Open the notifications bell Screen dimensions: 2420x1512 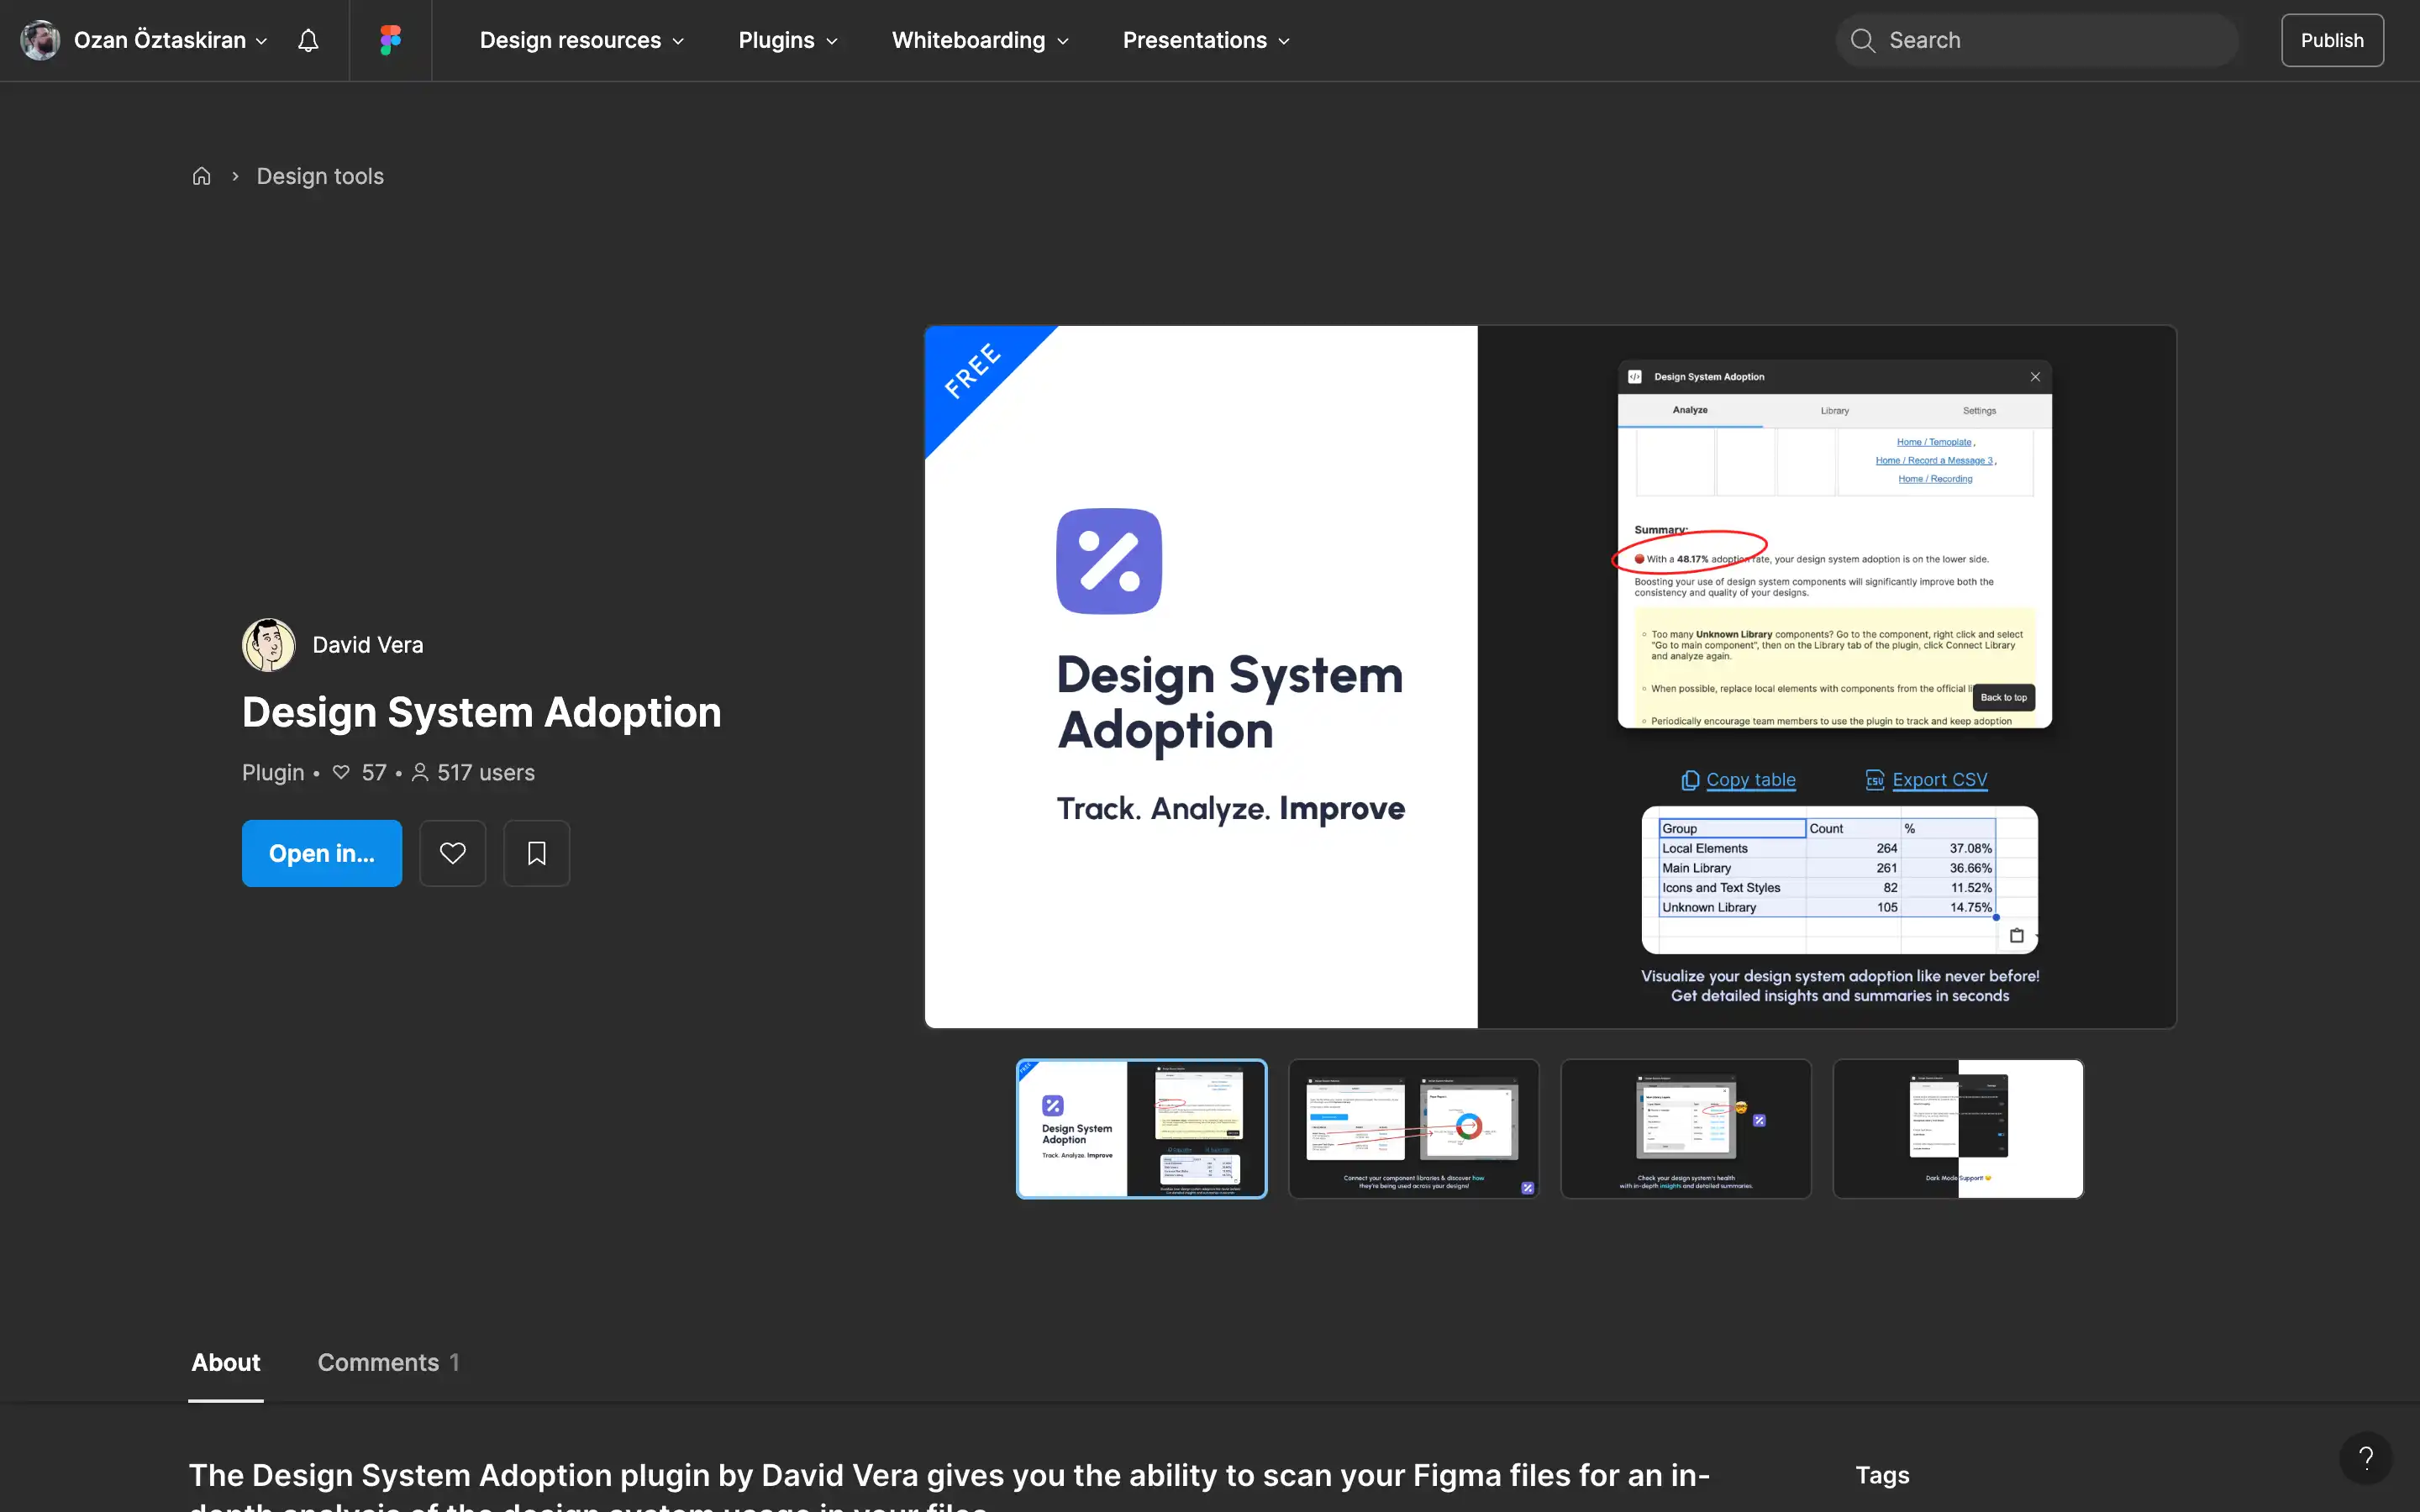308,40
